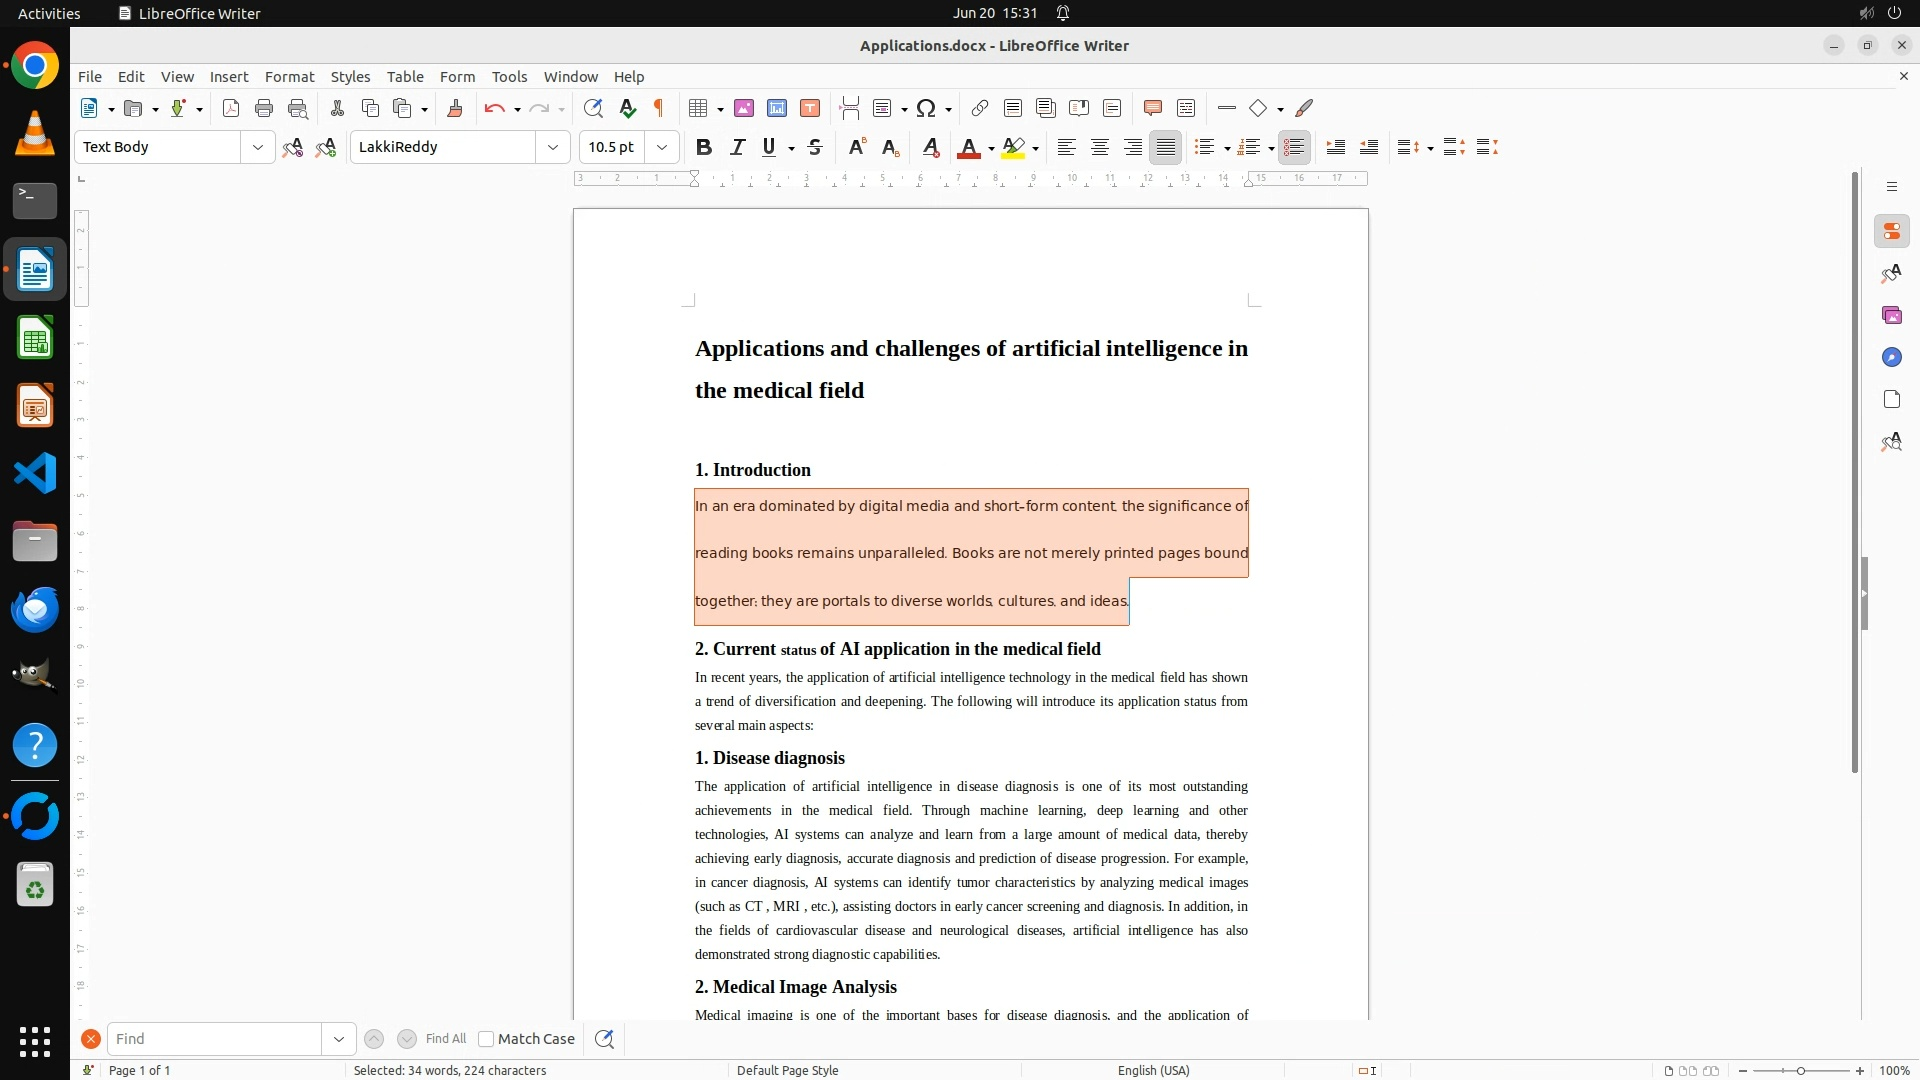Click the English (USA) language status

[1153, 1070]
